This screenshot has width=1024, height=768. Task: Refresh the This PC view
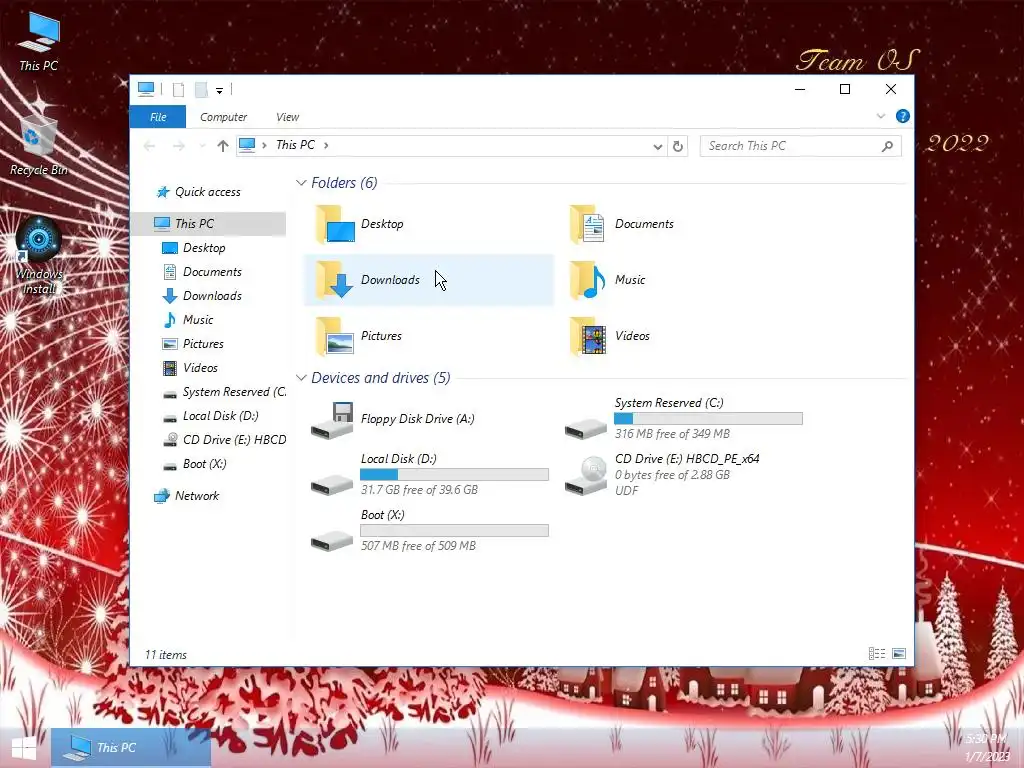(x=678, y=146)
